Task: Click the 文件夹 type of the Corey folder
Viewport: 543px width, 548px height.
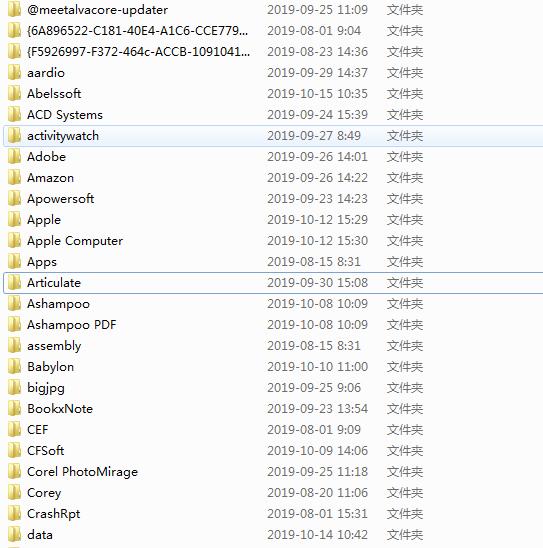Action: click(405, 493)
